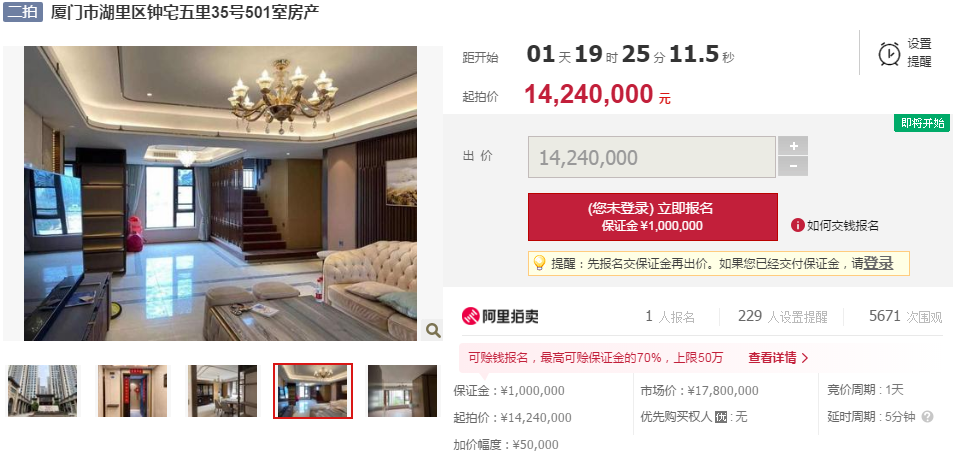Select the entrance door thumbnail
This screenshot has width=953, height=456.
click(x=132, y=391)
